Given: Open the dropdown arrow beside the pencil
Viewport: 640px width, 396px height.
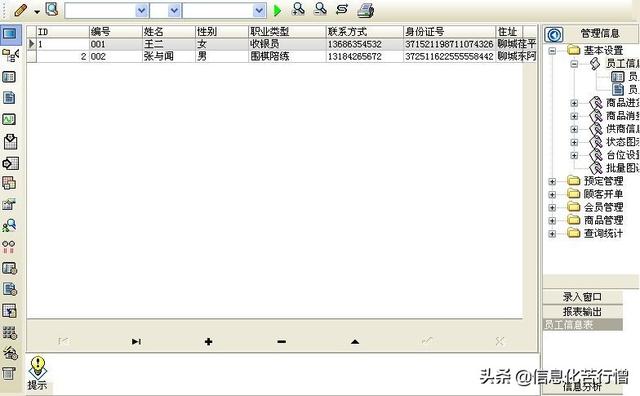Looking at the screenshot, I should click(37, 12).
